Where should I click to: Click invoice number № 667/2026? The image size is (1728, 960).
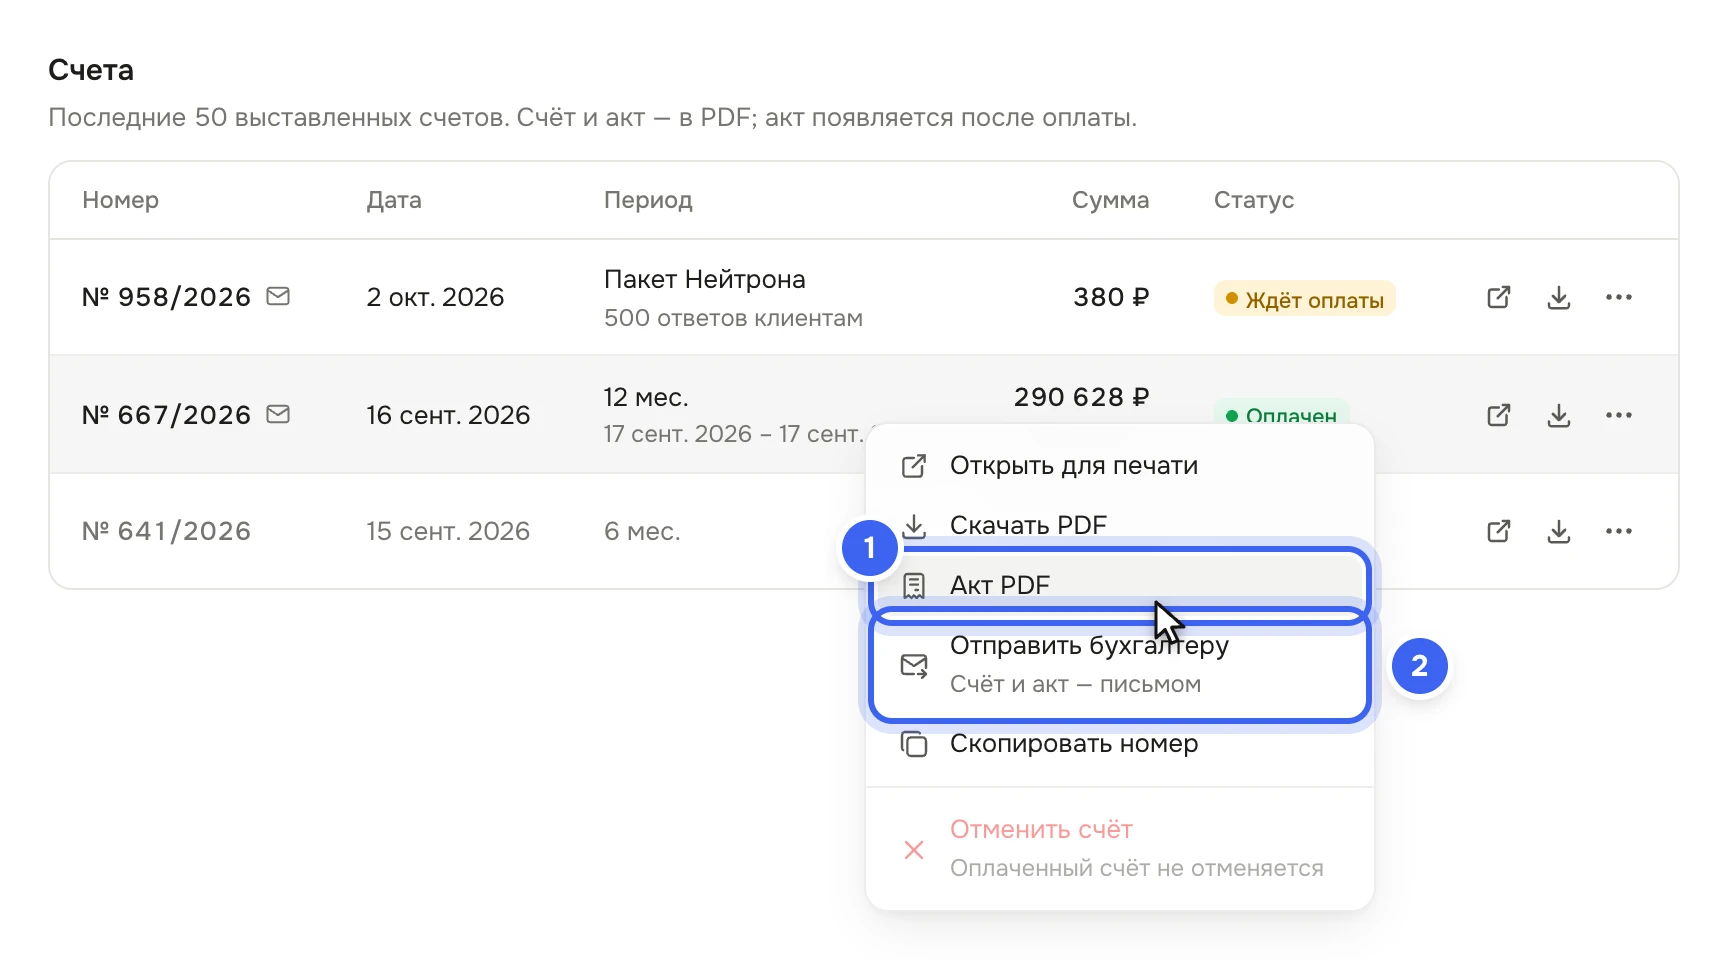point(166,415)
